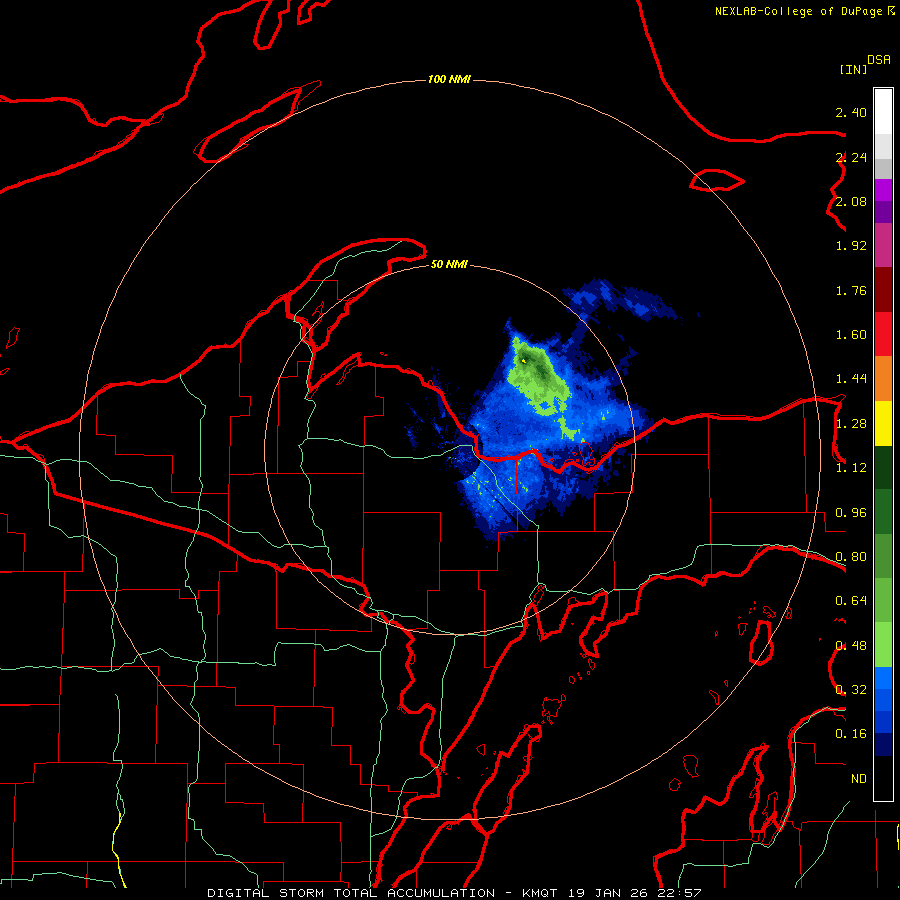Click the [IN] units label
This screenshot has width=900, height=900.
click(853, 69)
